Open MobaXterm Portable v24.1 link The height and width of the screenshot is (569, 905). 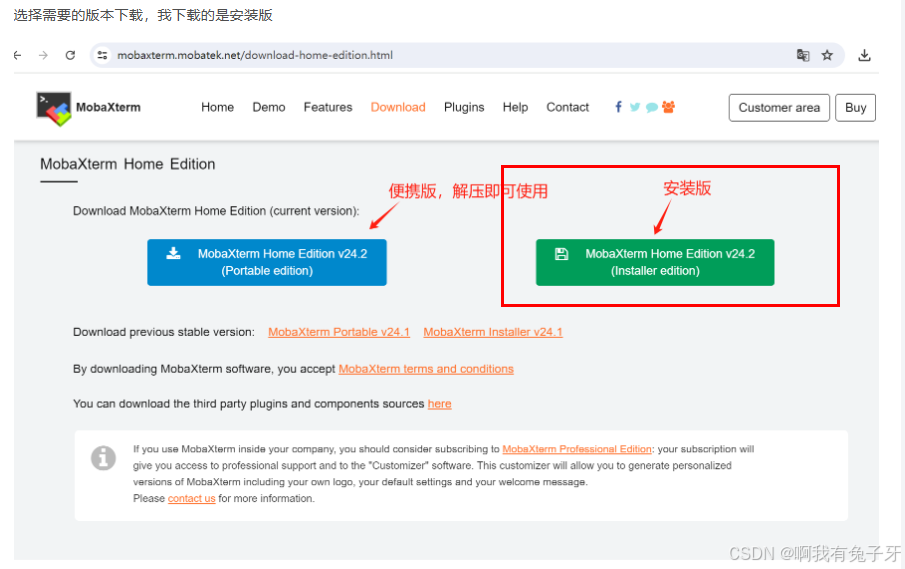pyautogui.click(x=339, y=332)
